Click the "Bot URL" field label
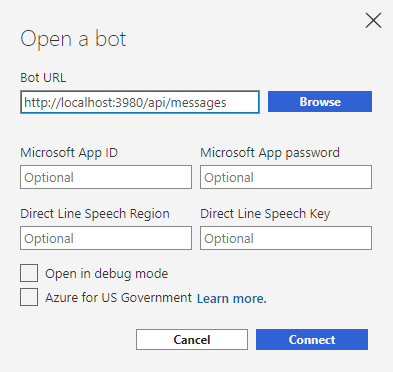The width and height of the screenshot is (393, 372). pos(43,78)
